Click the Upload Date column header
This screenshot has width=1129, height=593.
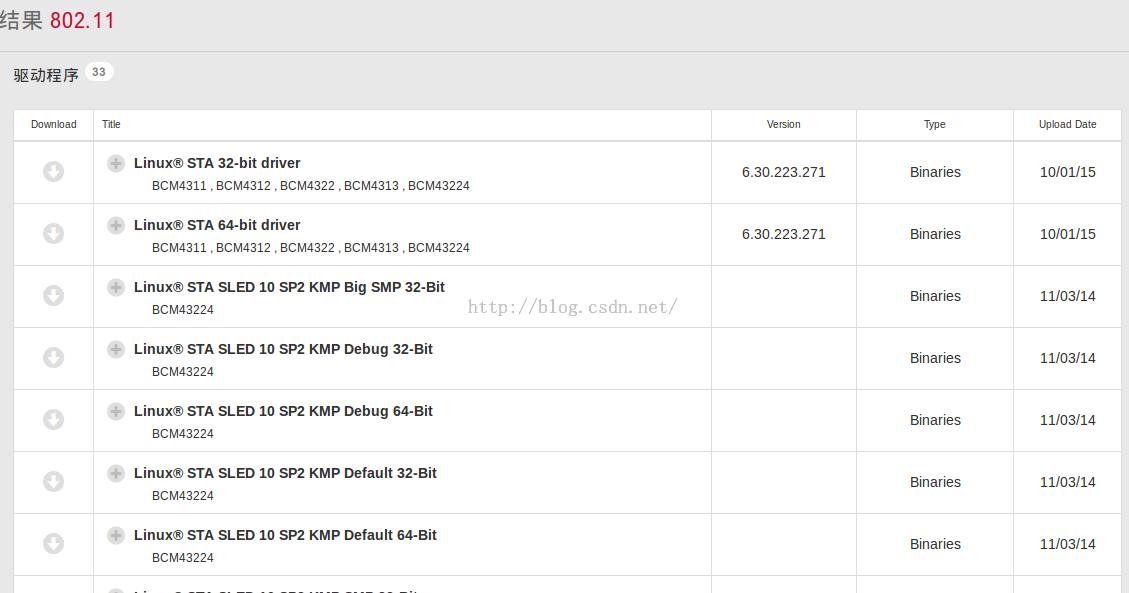1067,125
